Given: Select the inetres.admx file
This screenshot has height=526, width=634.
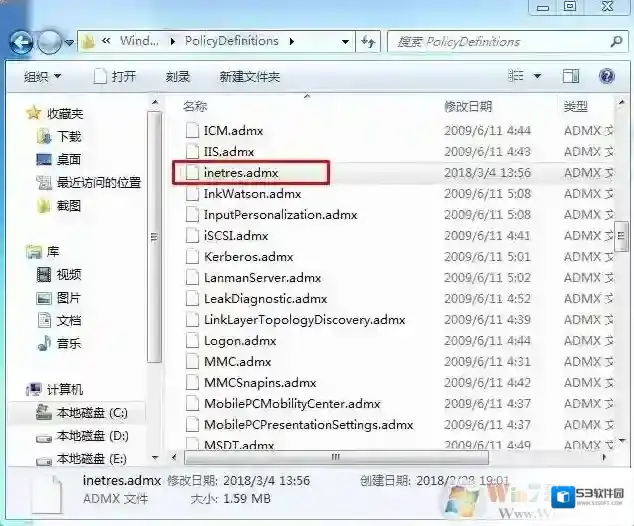Looking at the screenshot, I should (x=240, y=173).
